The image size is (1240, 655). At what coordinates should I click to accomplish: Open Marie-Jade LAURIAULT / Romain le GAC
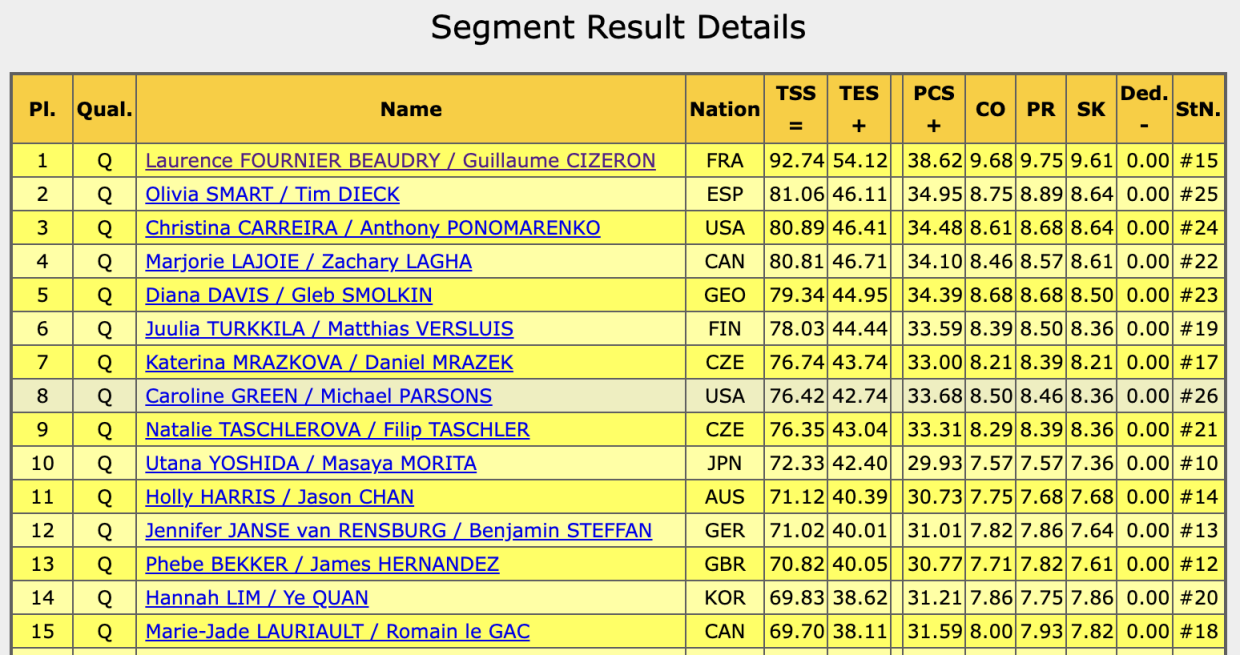(337, 632)
